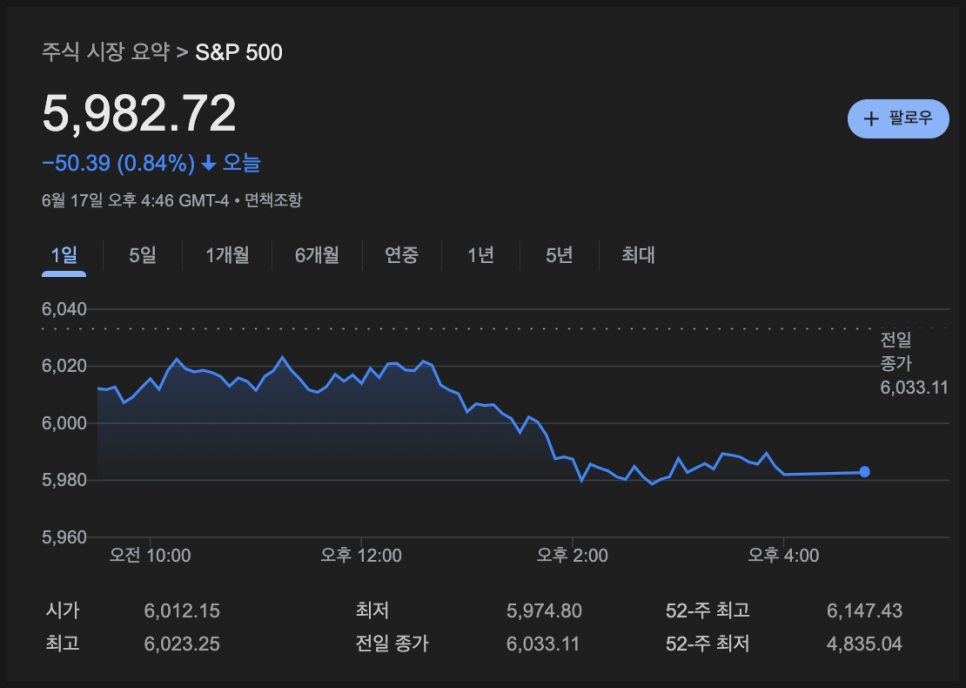Click the down arrow icon beside 오늘
This screenshot has width=966, height=688.
tap(209, 163)
